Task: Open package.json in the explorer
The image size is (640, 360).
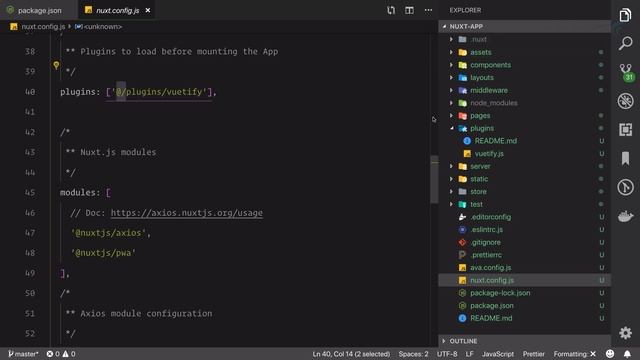Action: tap(524, 305)
